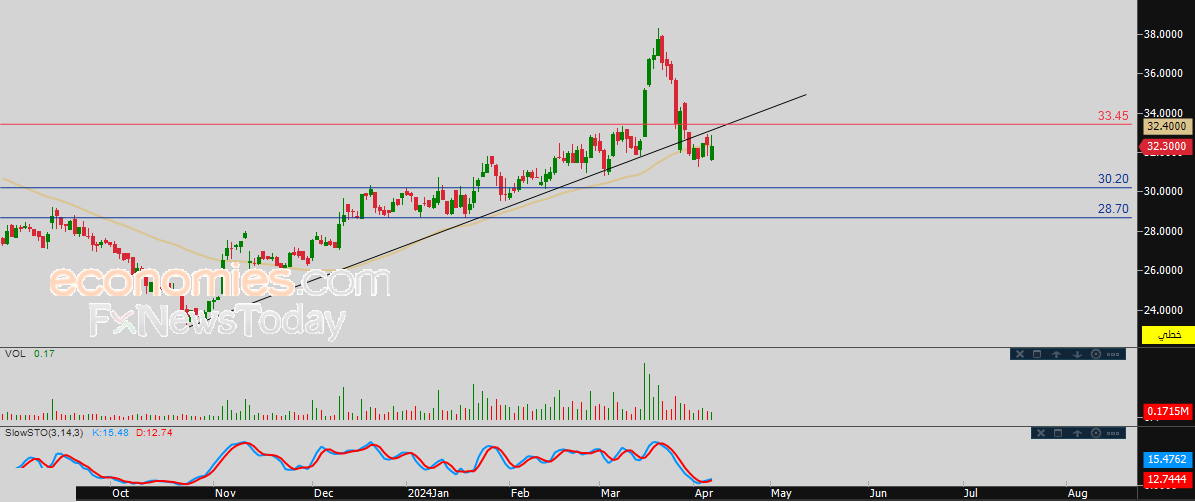Screen dimensions: 1195x502
Task: Select the 28.70 support level label
Action: point(1113,207)
